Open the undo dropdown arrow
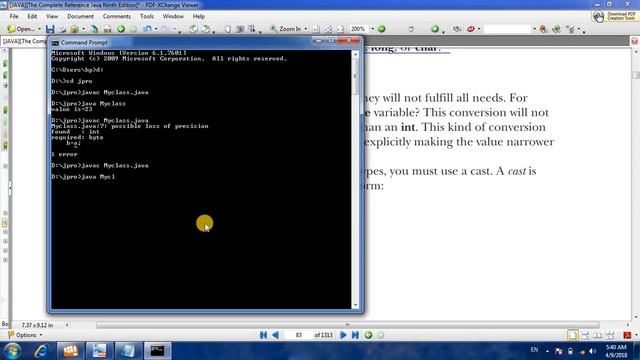The height and width of the screenshot is (360, 640). pyautogui.click(x=156, y=29)
